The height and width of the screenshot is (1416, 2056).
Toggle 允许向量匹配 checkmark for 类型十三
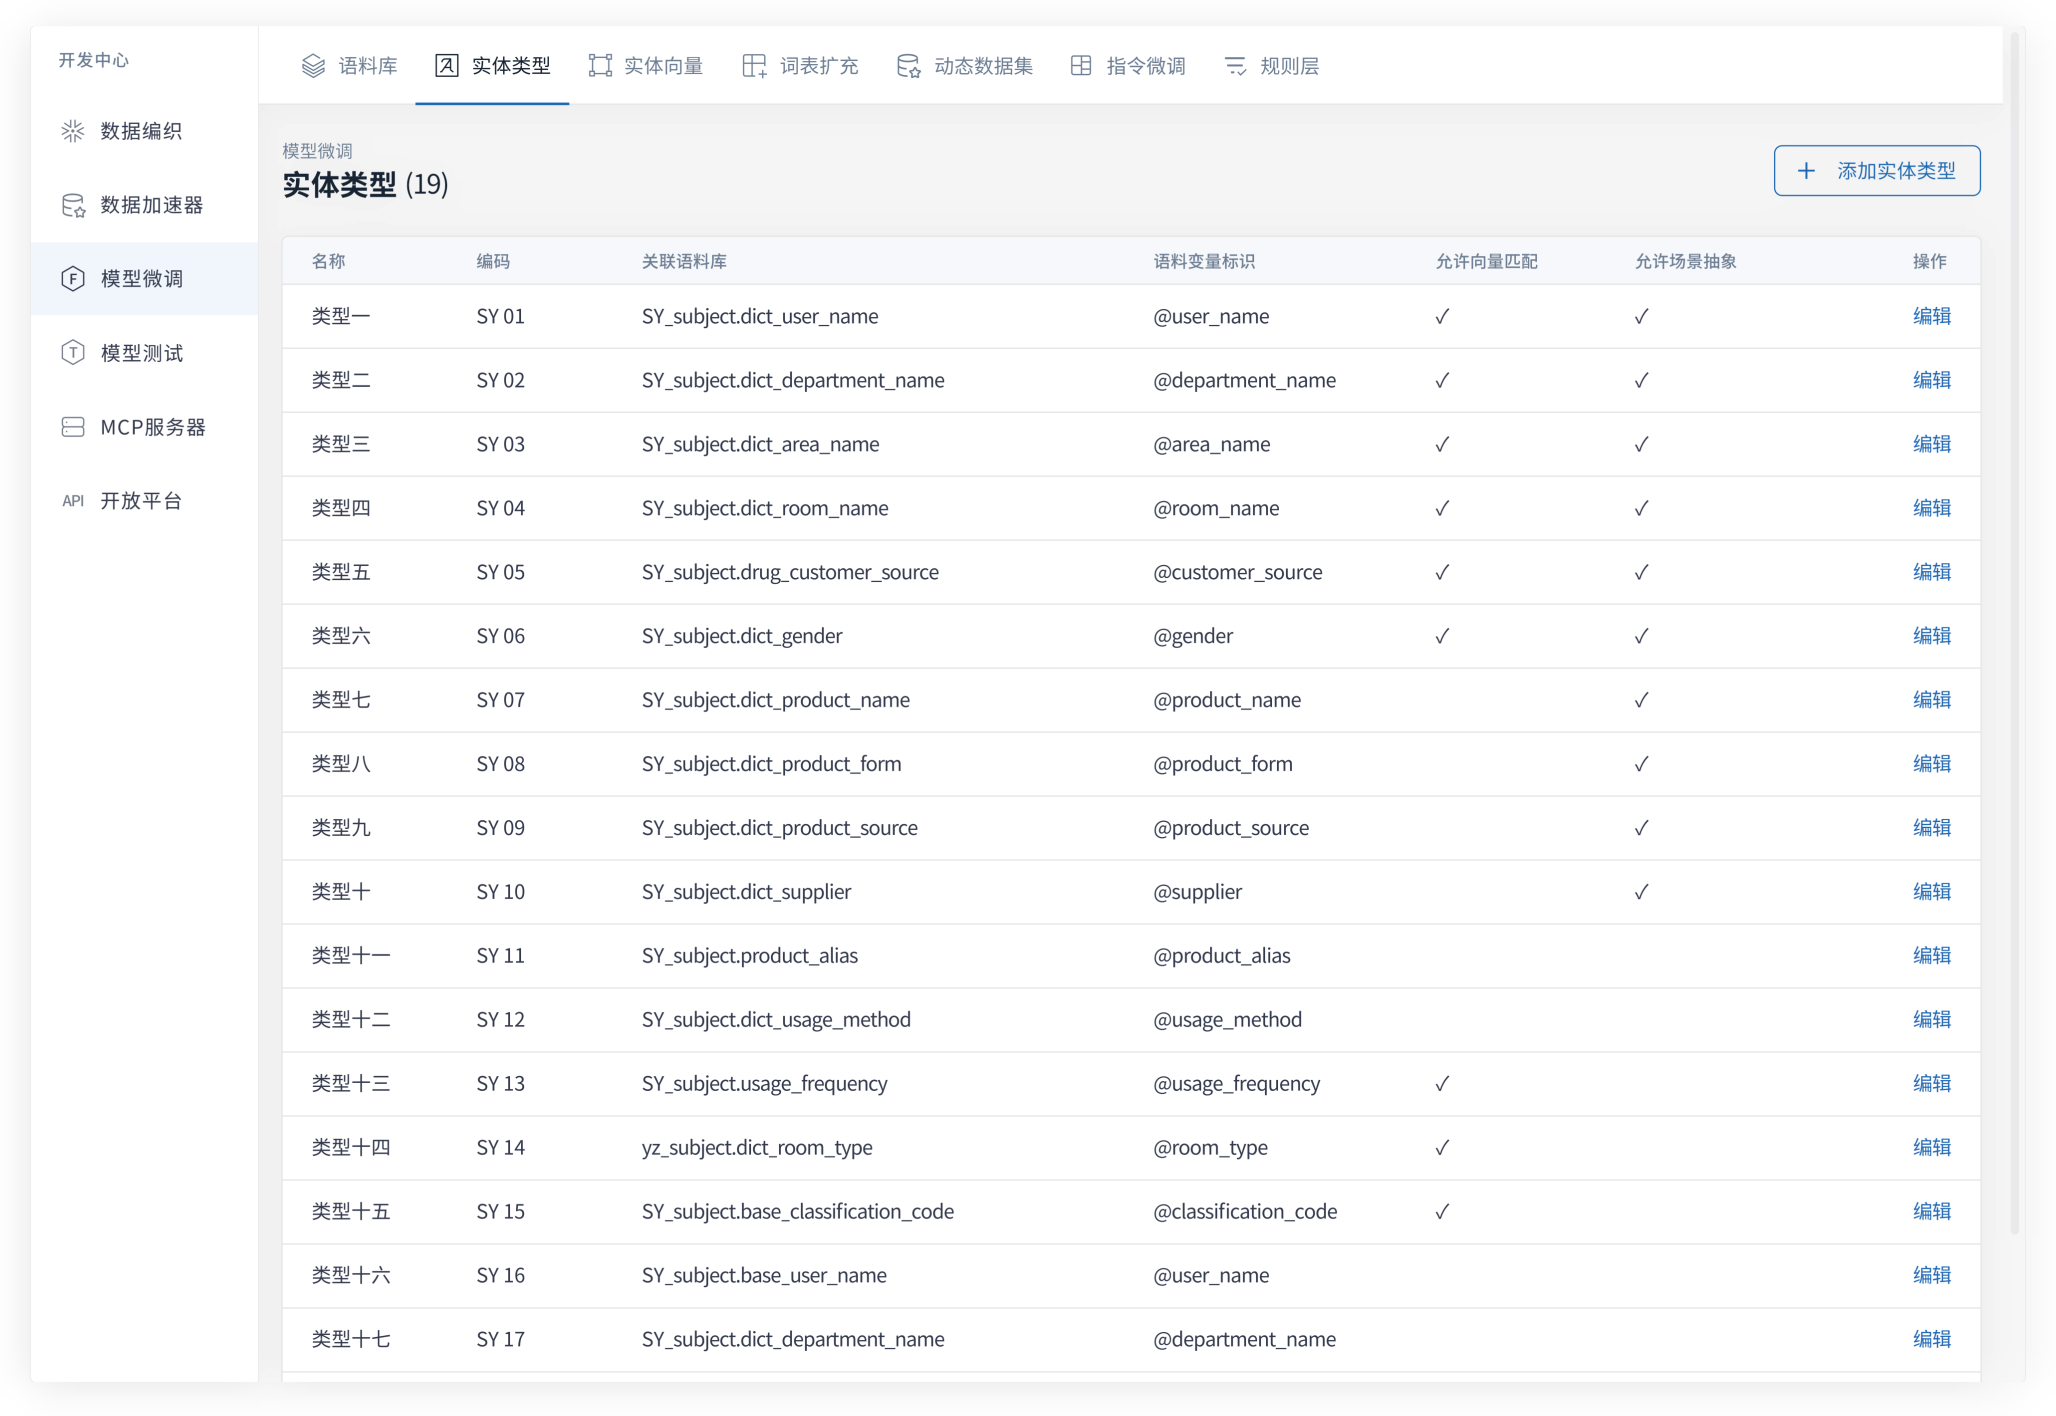(1441, 1084)
